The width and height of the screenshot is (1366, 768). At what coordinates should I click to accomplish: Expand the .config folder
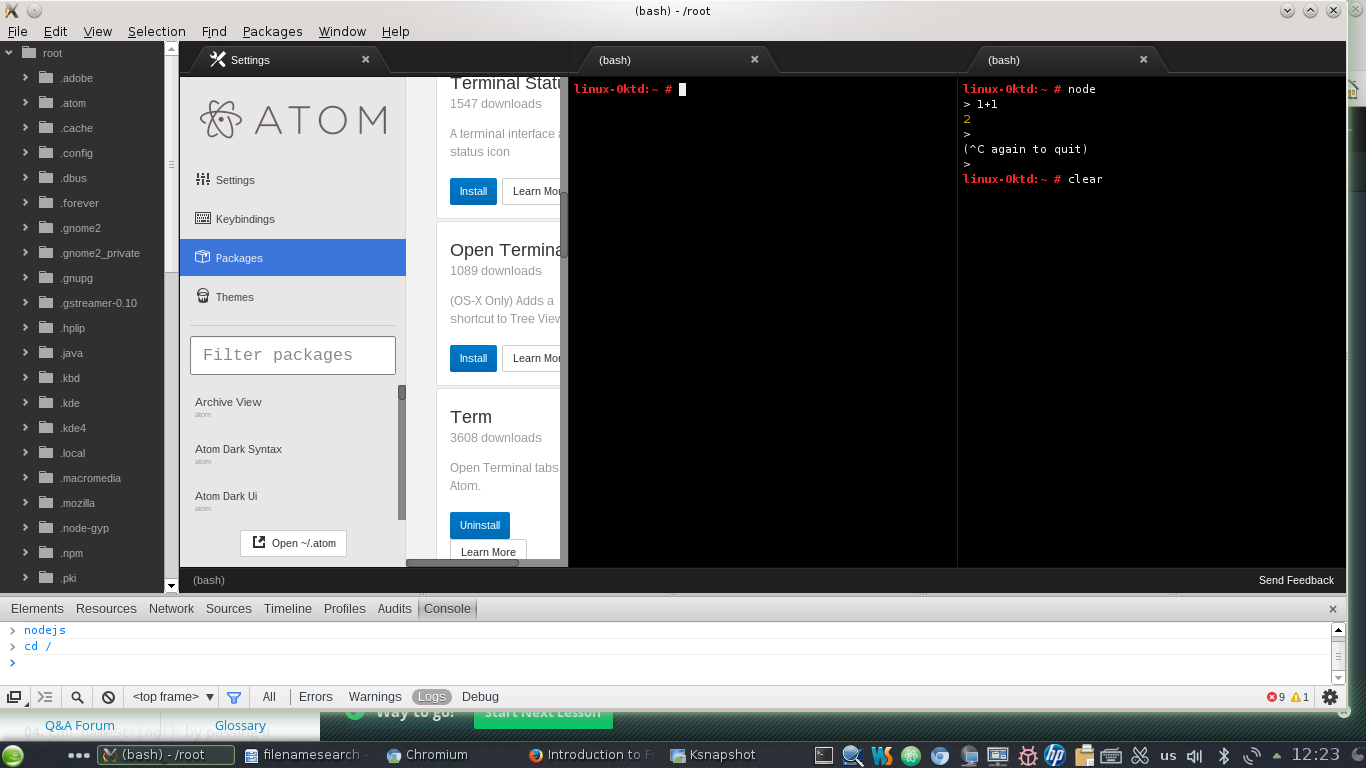[26, 153]
